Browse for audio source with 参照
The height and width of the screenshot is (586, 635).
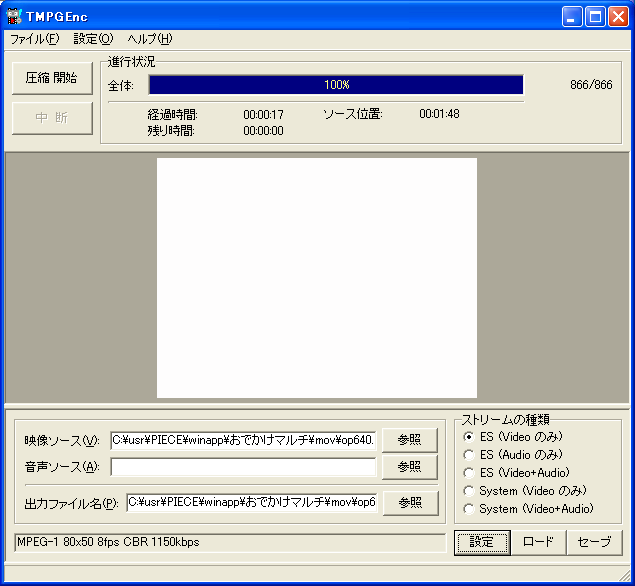pyautogui.click(x=410, y=467)
